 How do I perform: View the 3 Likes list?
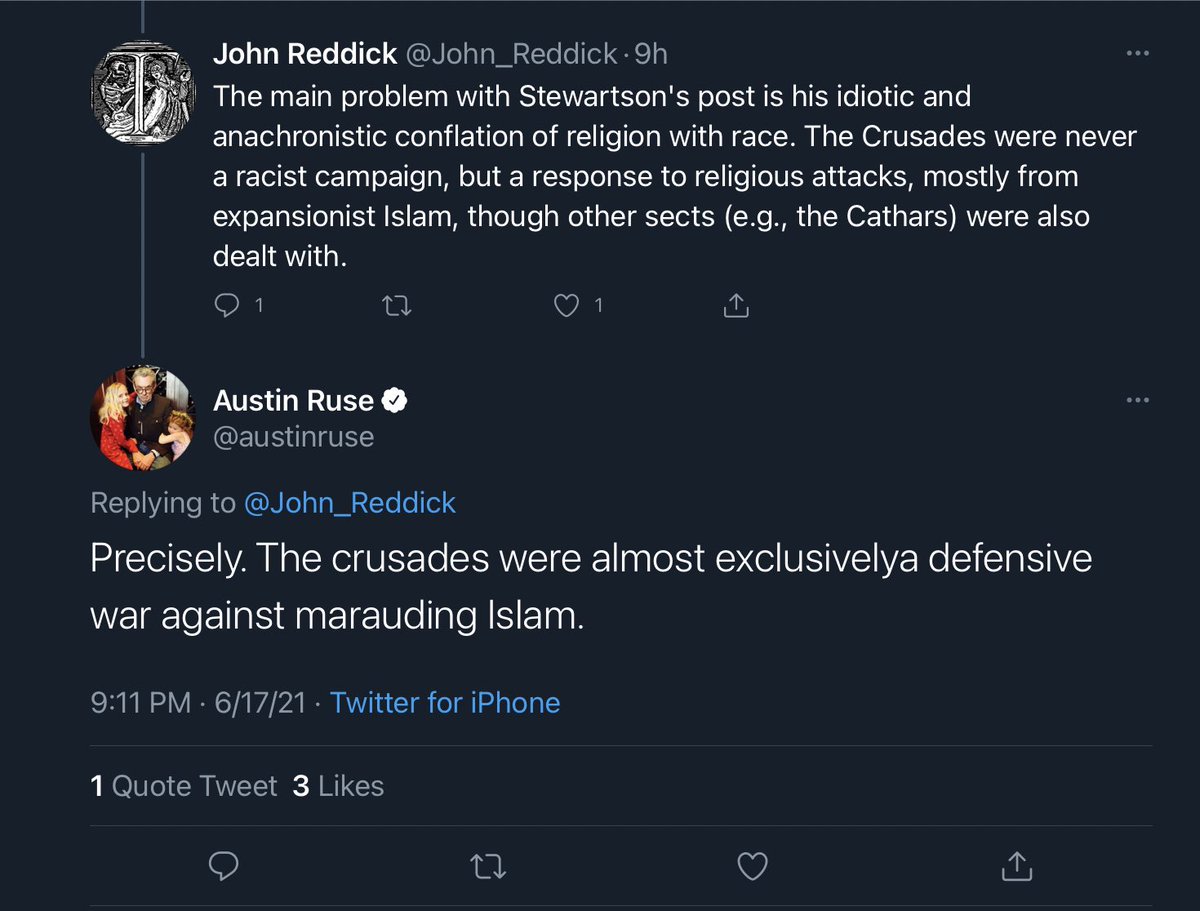click(338, 786)
